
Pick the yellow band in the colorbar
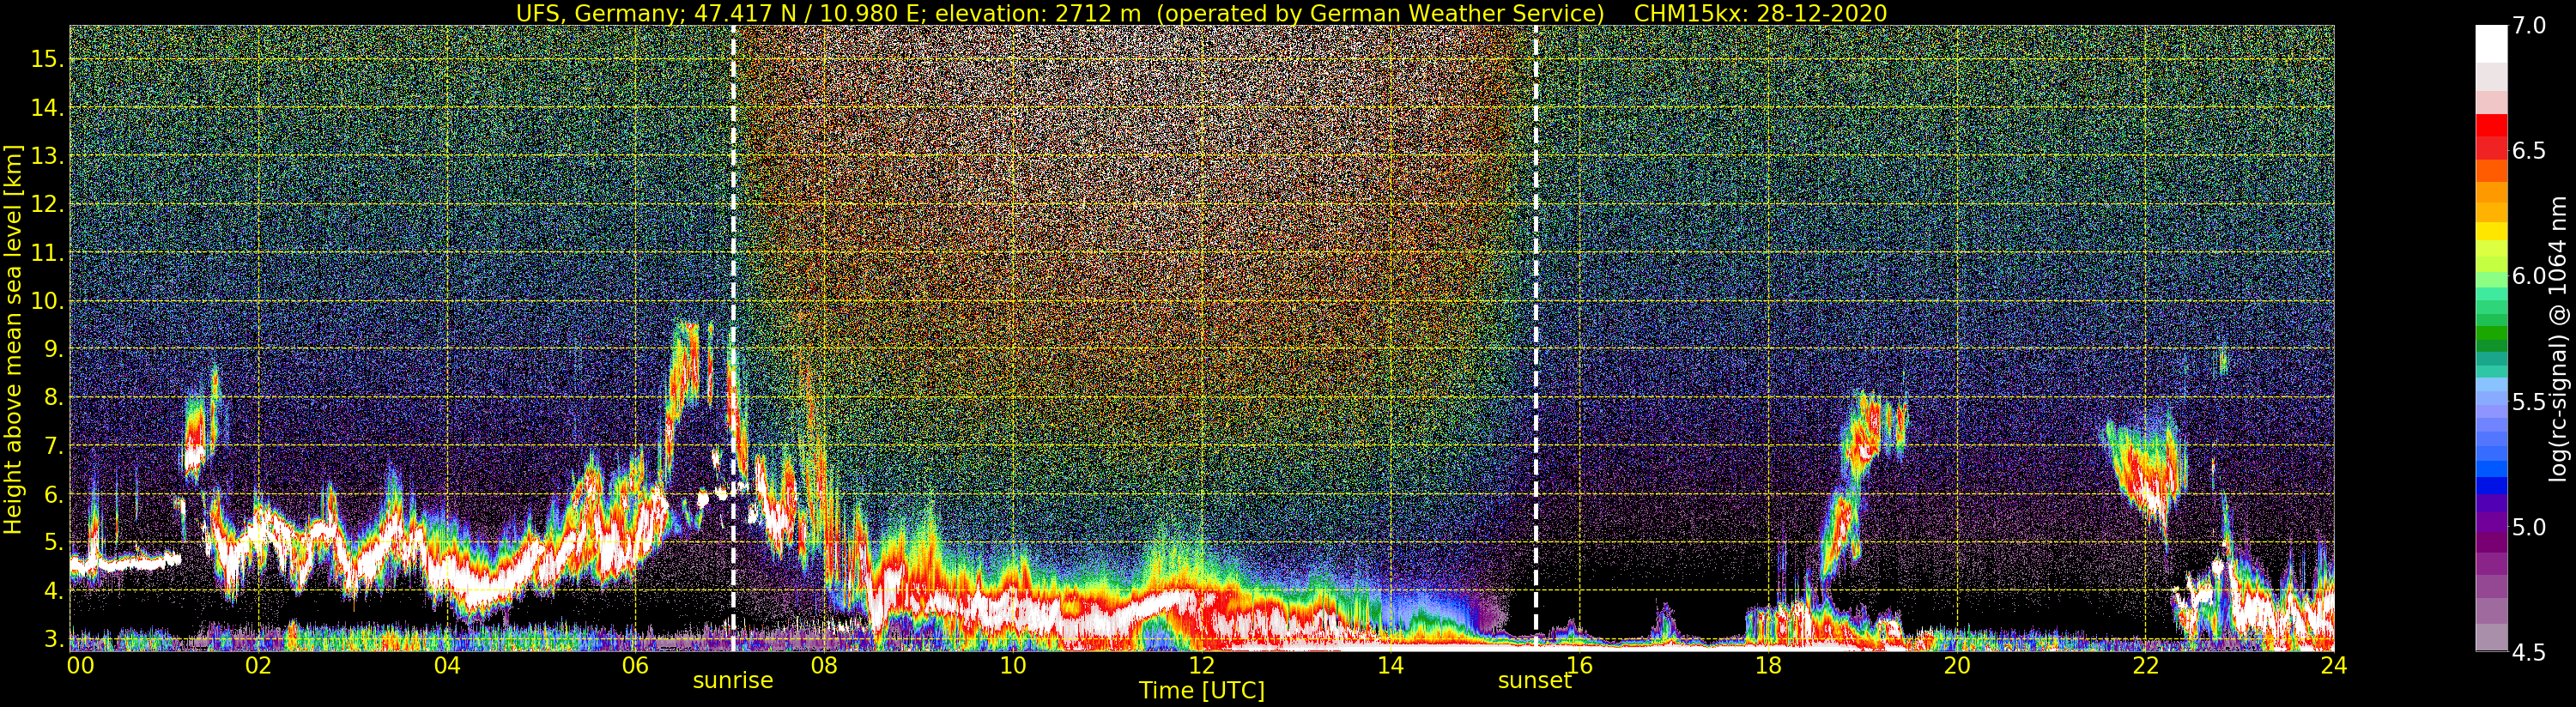pyautogui.click(x=2491, y=231)
